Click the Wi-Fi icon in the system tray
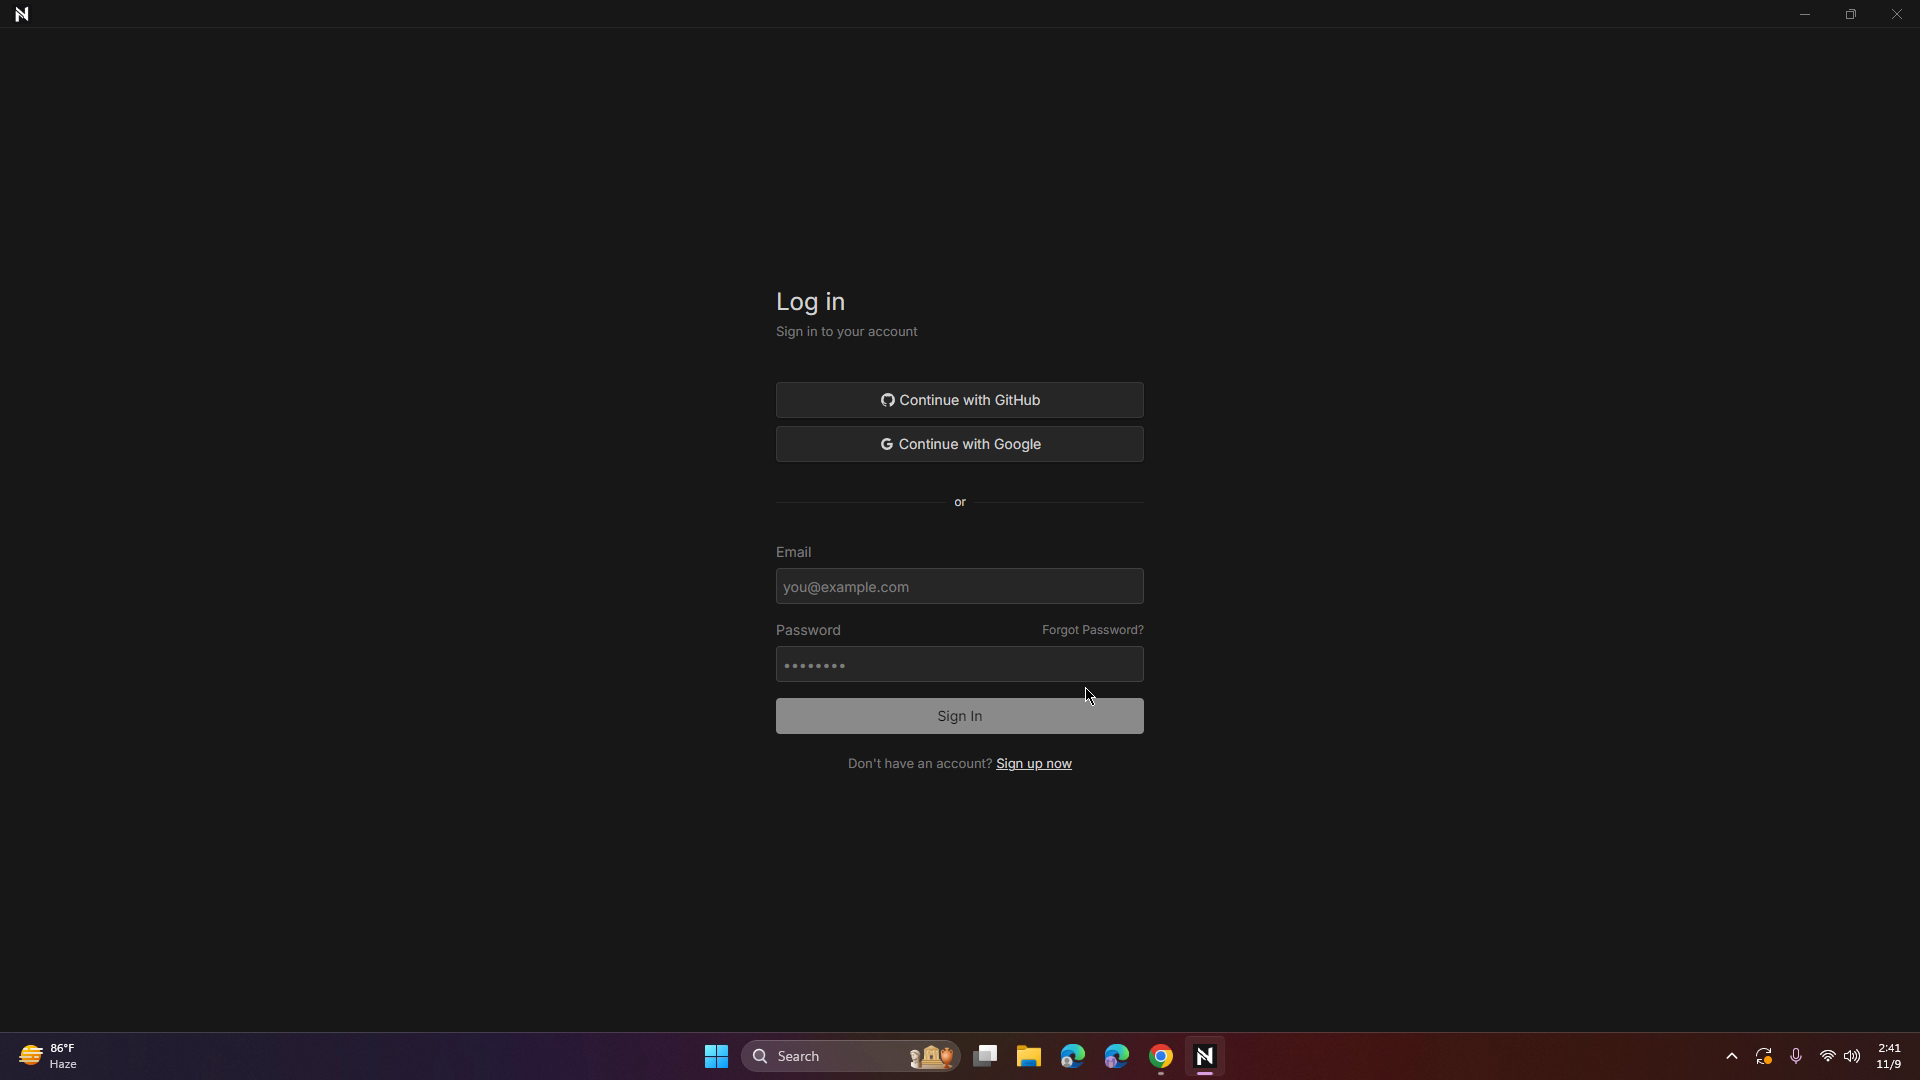Viewport: 1920px width, 1080px height. [1828, 1056]
